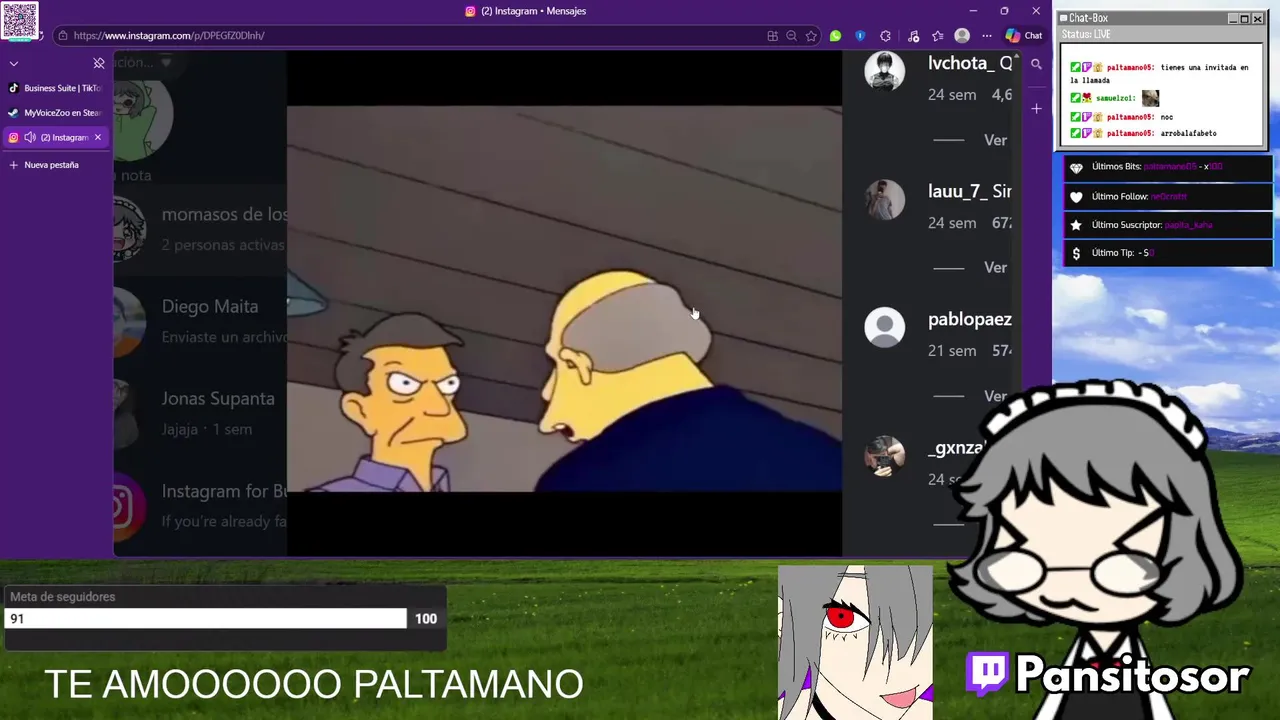View site info lock icon
The image size is (1280, 720).
coord(63,36)
